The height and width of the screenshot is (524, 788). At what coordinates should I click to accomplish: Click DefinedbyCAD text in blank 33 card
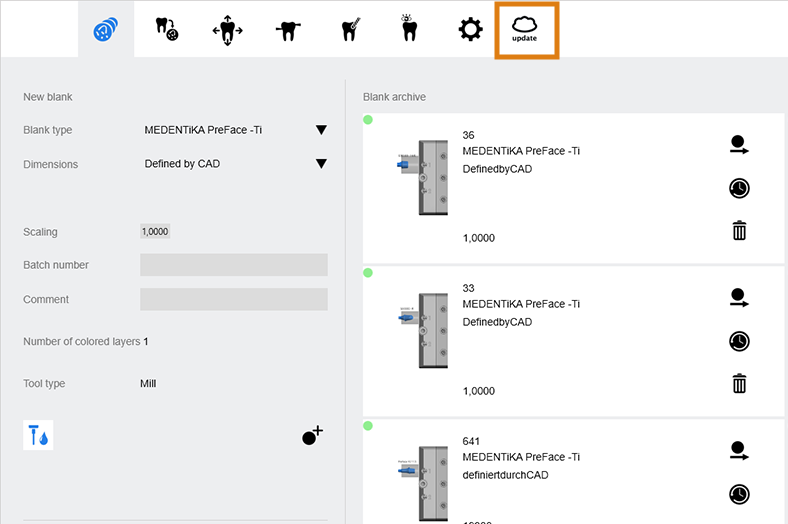click(497, 322)
